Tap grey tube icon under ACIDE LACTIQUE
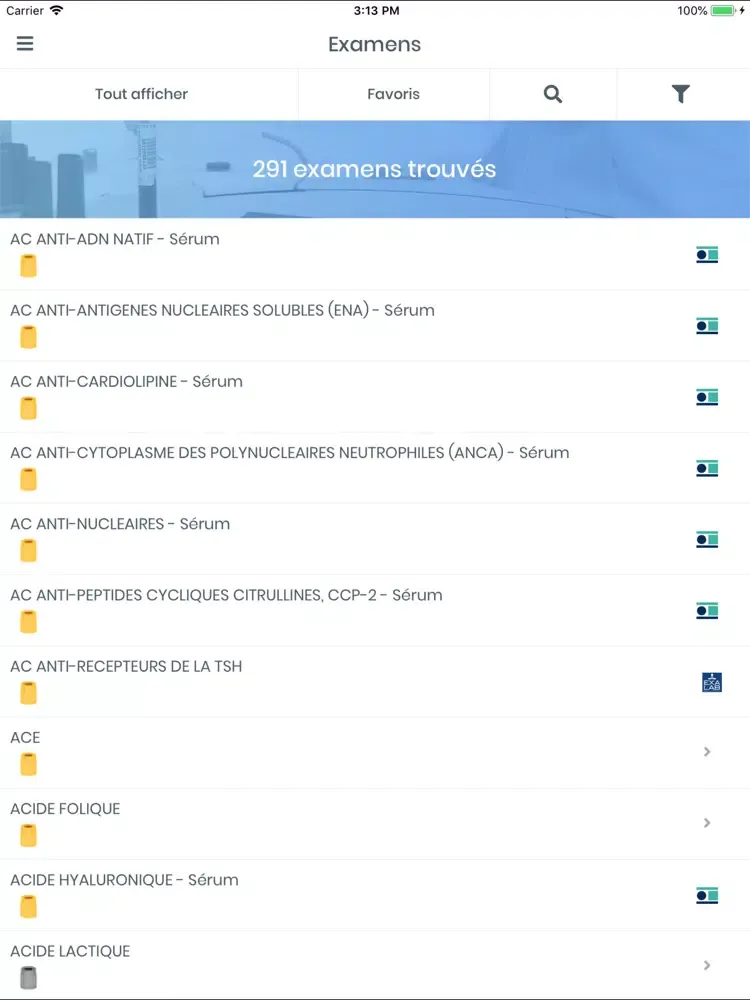This screenshot has height=1000, width=750. [x=29, y=978]
